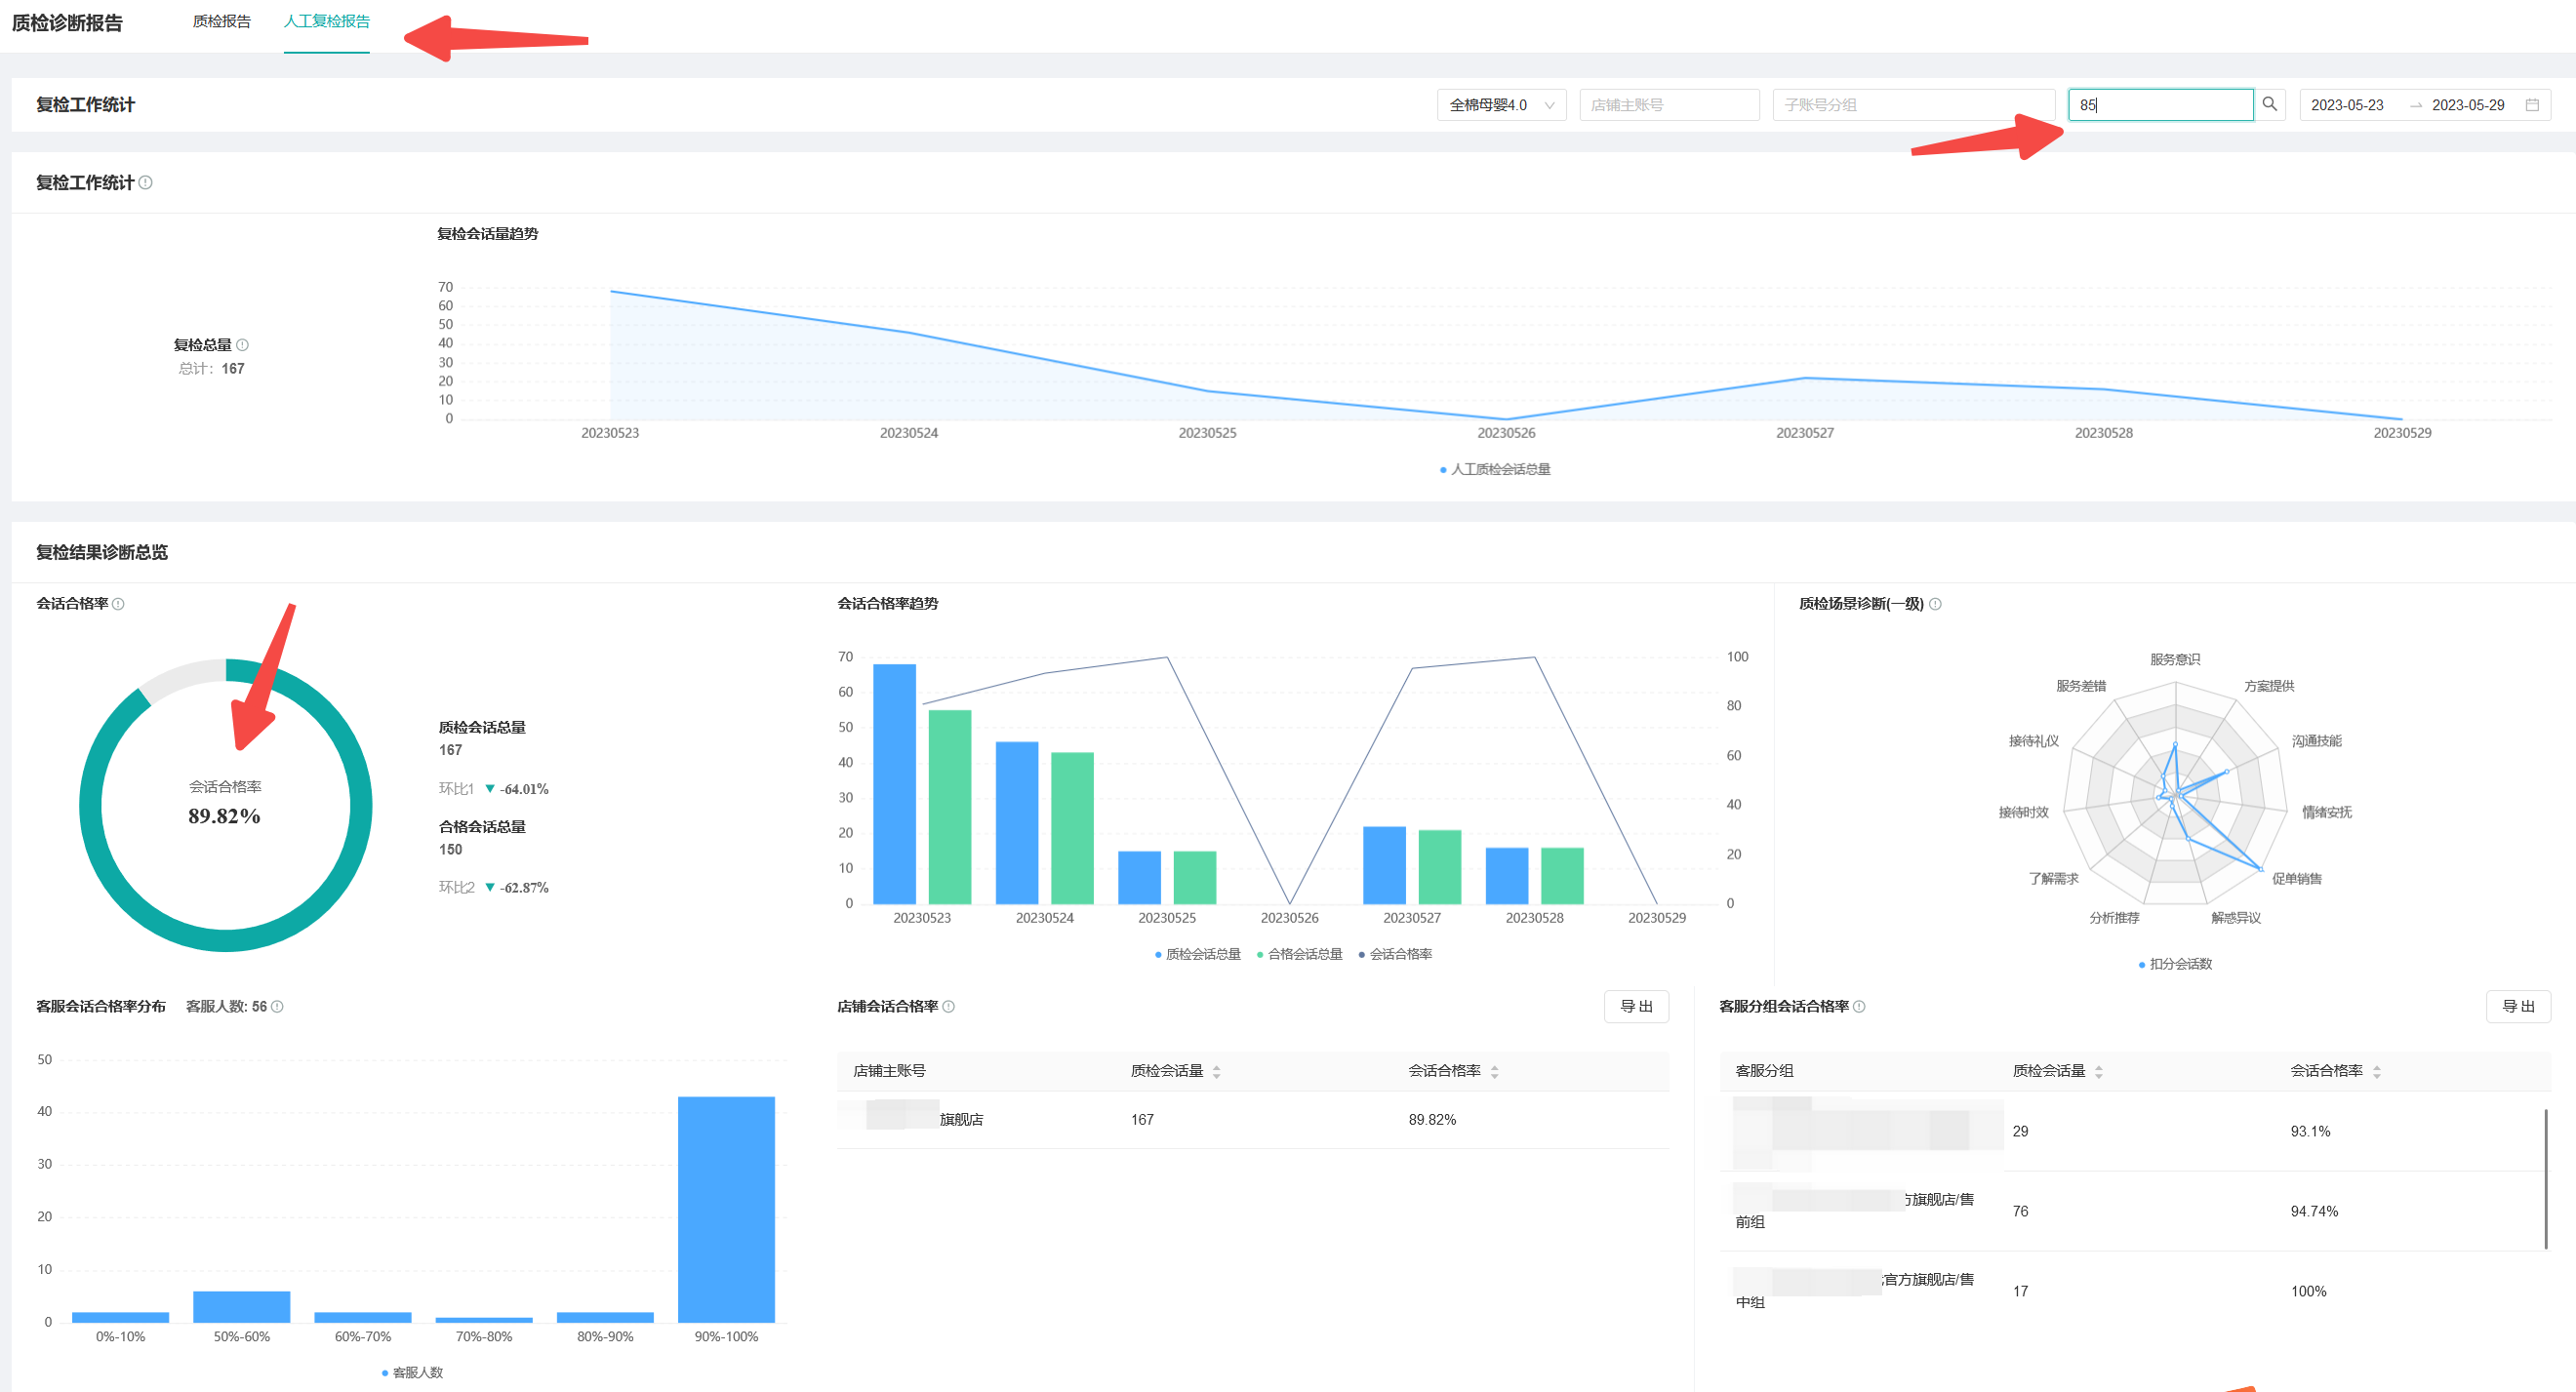Click the 店铺主账号 input field
2576x1392 pixels.
point(1669,105)
